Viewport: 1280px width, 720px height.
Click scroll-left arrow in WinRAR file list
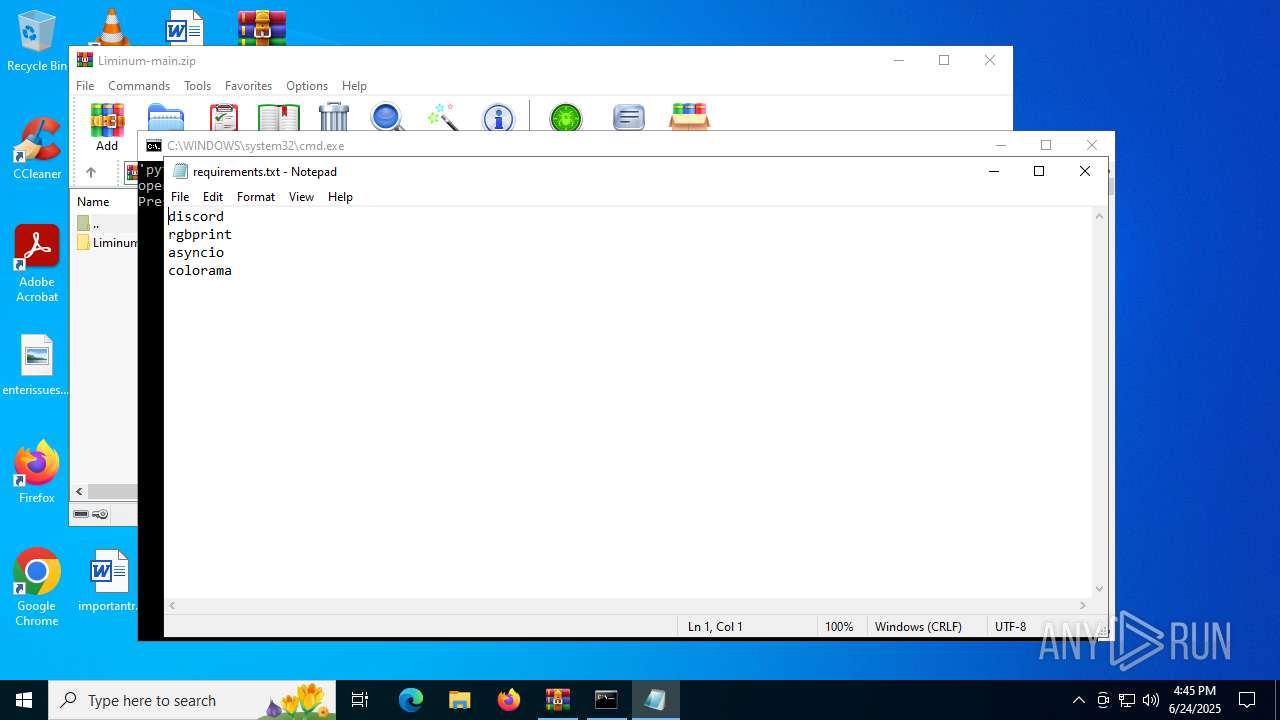[80, 492]
